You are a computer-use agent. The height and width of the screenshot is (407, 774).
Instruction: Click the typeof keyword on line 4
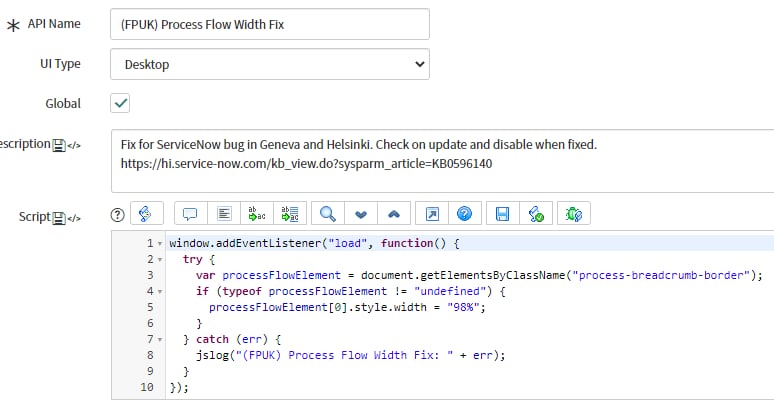(242, 292)
